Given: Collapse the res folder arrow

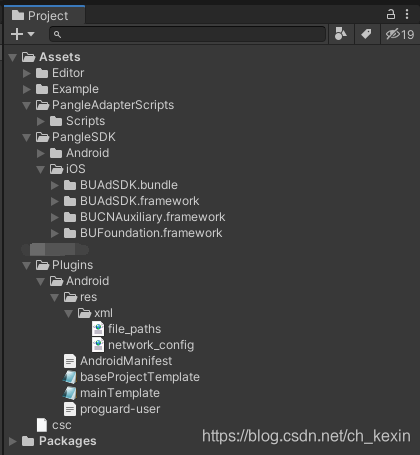Looking at the screenshot, I should [x=55, y=297].
